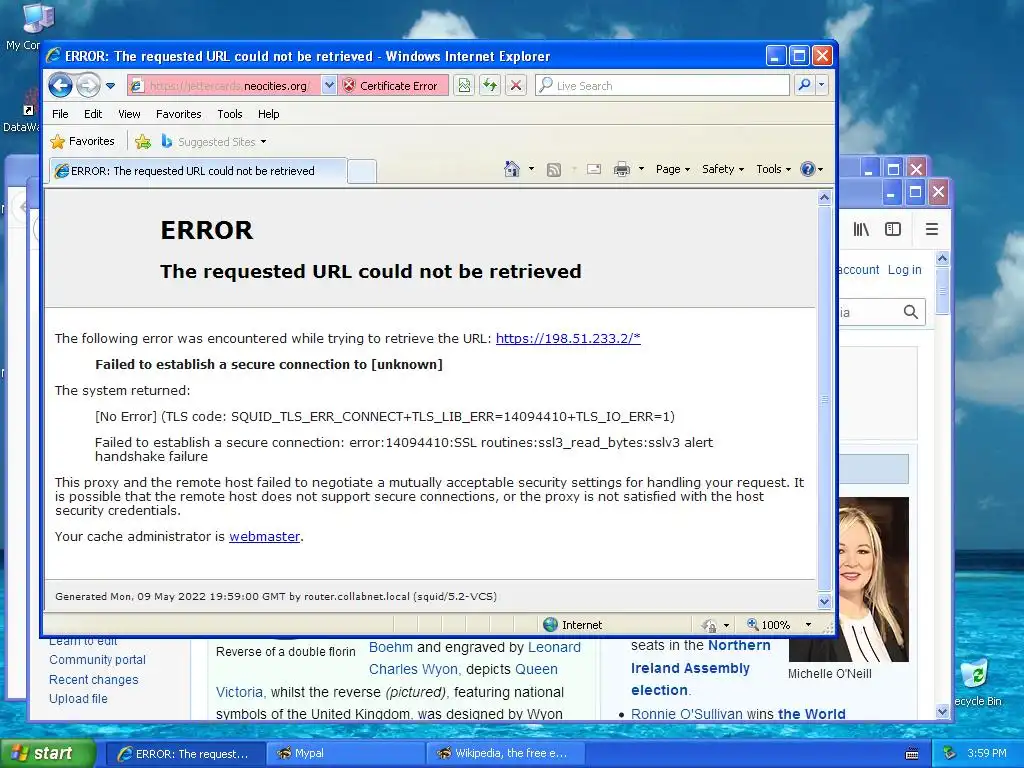The image size is (1024, 768).
Task: Expand the zoom level dropdown arrow
Action: [808, 625]
